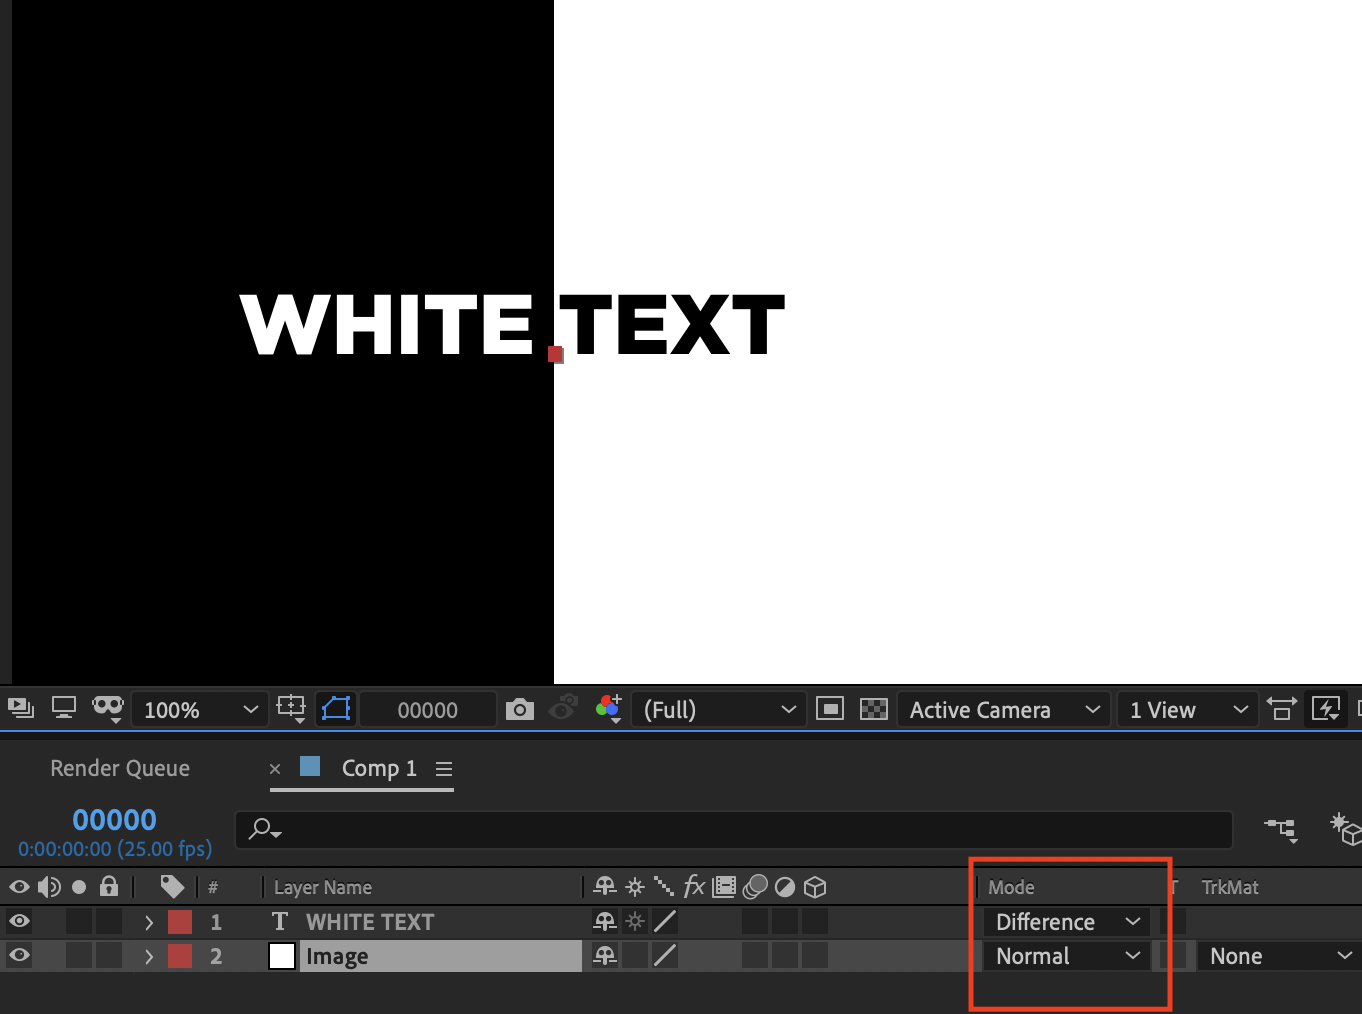Enable Motion Blur for Image layer
Viewport: 1362px width, 1014px height.
(x=756, y=955)
